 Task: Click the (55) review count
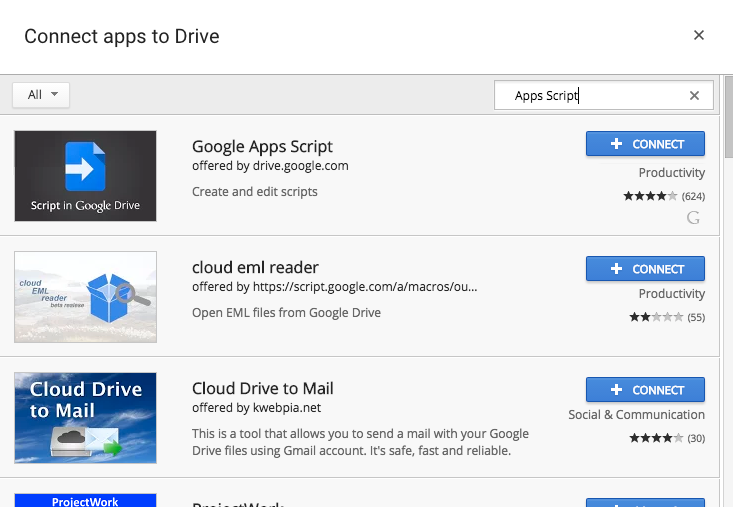pyautogui.click(x=696, y=318)
